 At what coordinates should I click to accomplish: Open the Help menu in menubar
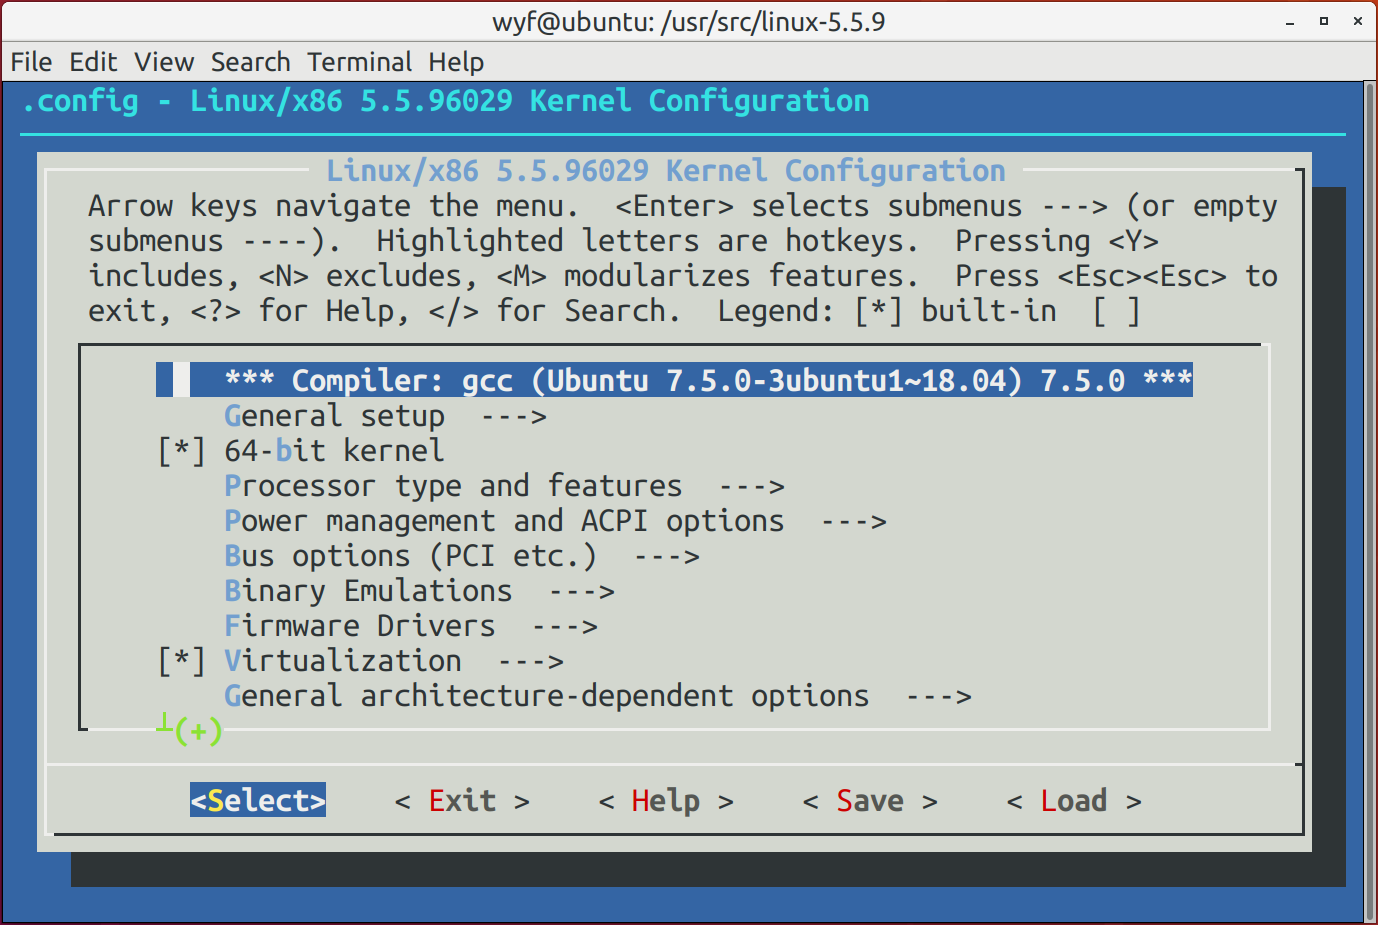coord(456,62)
